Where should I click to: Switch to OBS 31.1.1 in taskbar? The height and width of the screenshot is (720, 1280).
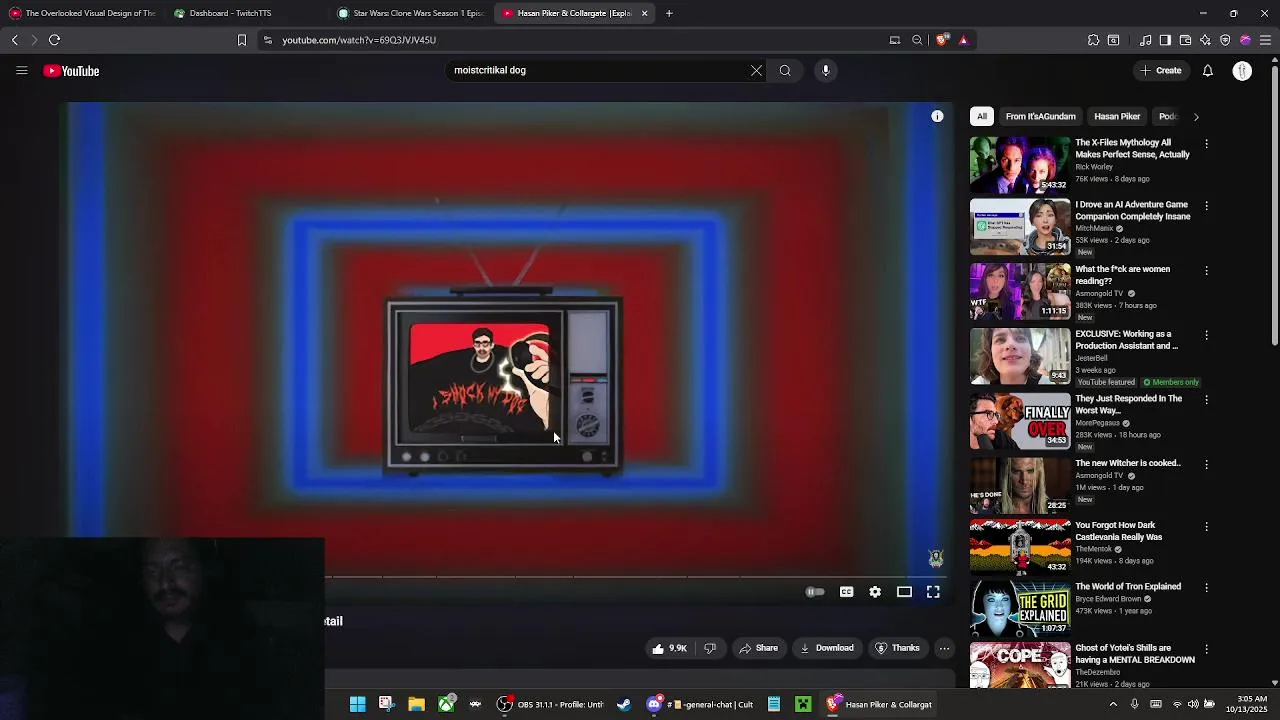pyautogui.click(x=551, y=704)
